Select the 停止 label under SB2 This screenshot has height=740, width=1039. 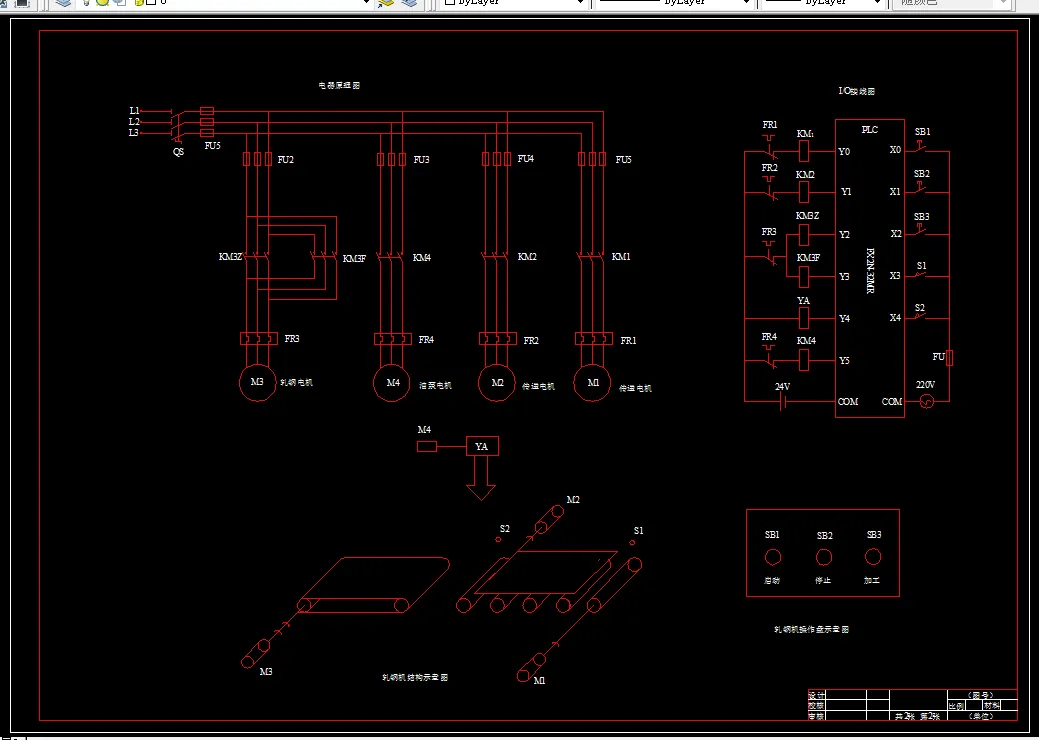[x=823, y=580]
